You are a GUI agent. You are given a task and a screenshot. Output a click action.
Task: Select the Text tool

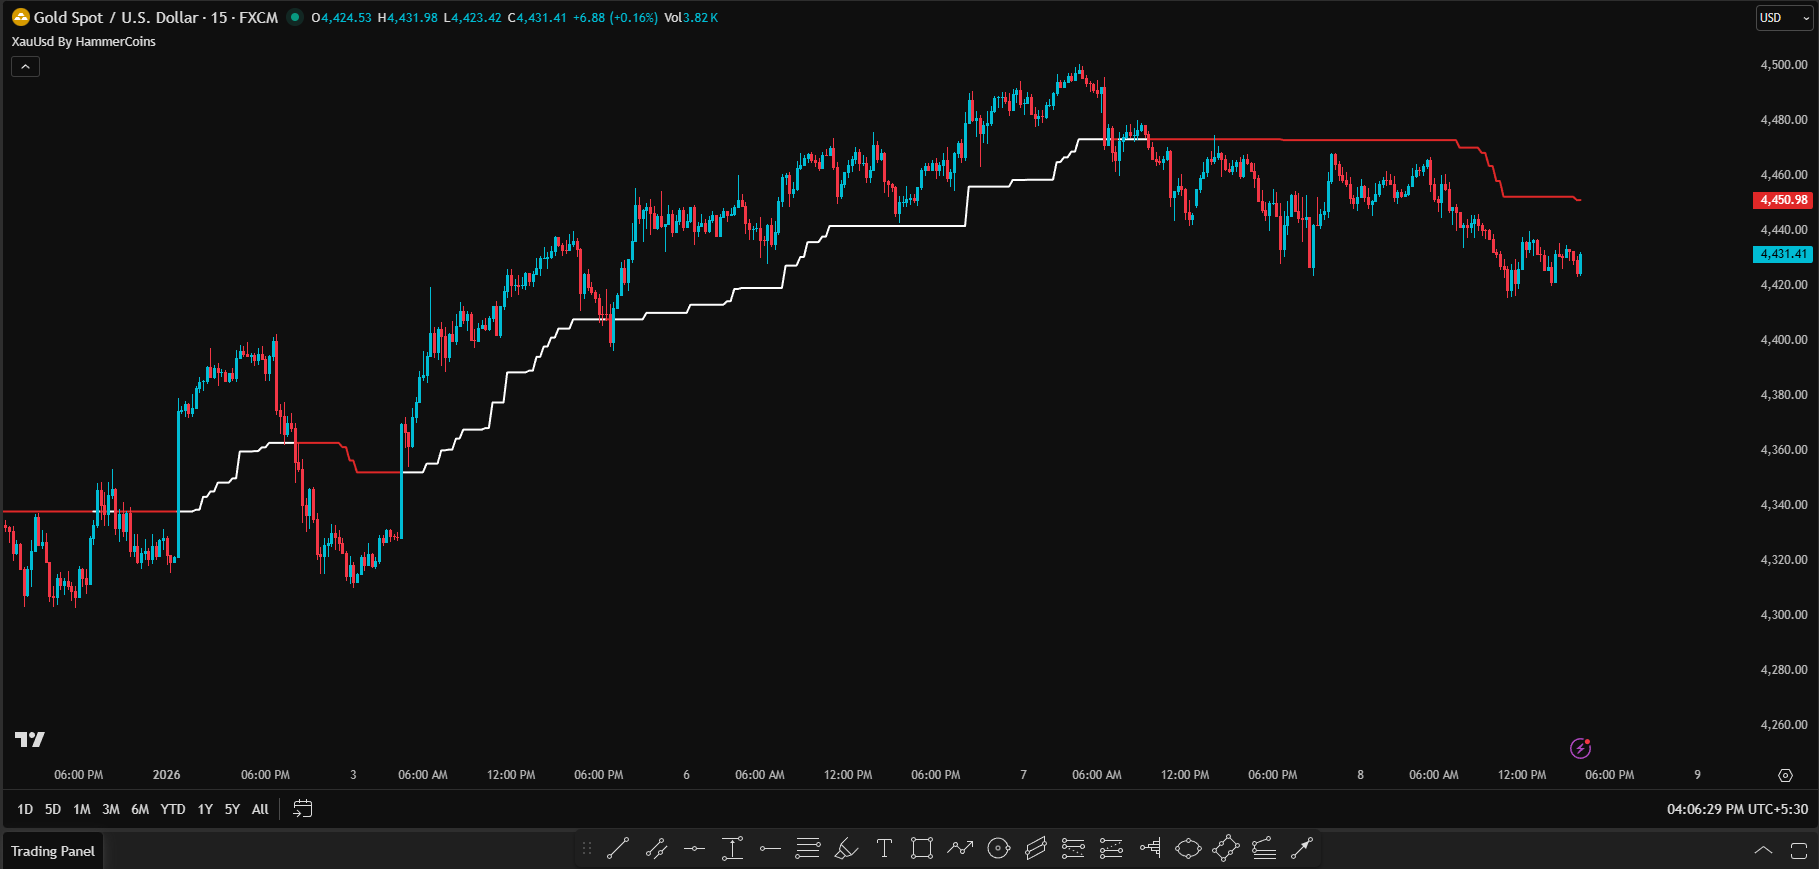point(884,849)
